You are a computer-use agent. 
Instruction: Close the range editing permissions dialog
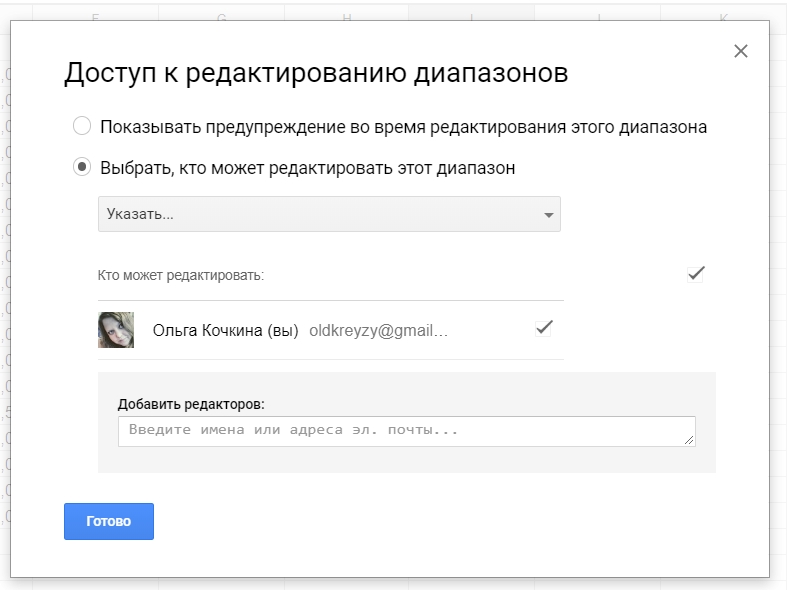tap(740, 51)
